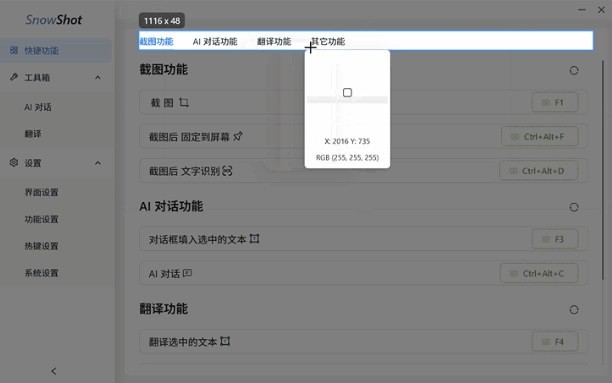Collapse the 设置 section chevron
Image resolution: width=612 pixels, height=383 pixels.
98,163
